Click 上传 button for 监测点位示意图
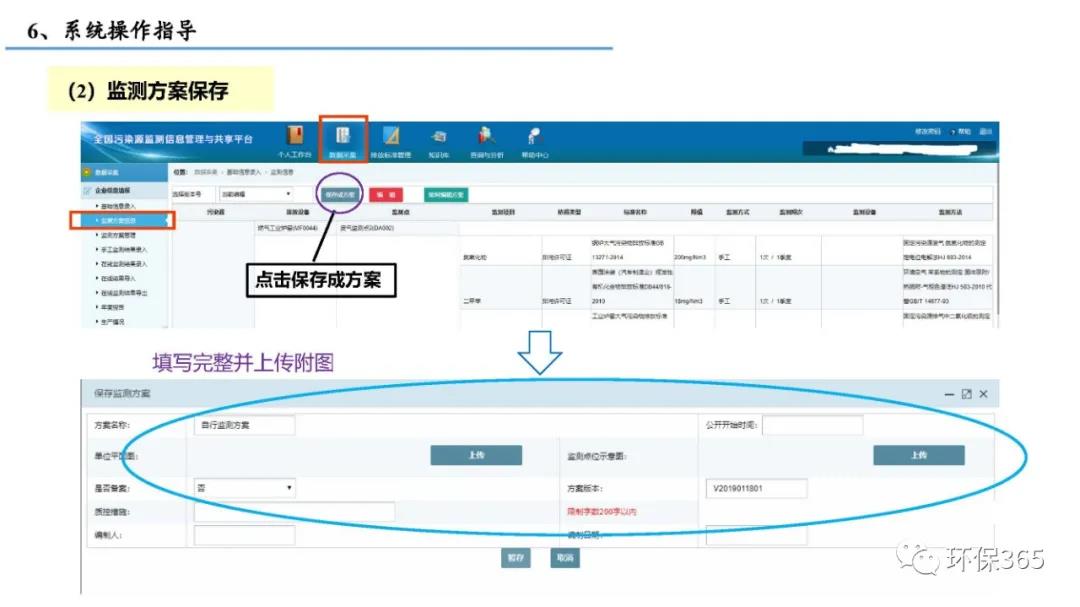The width and height of the screenshot is (1080, 607). click(918, 455)
